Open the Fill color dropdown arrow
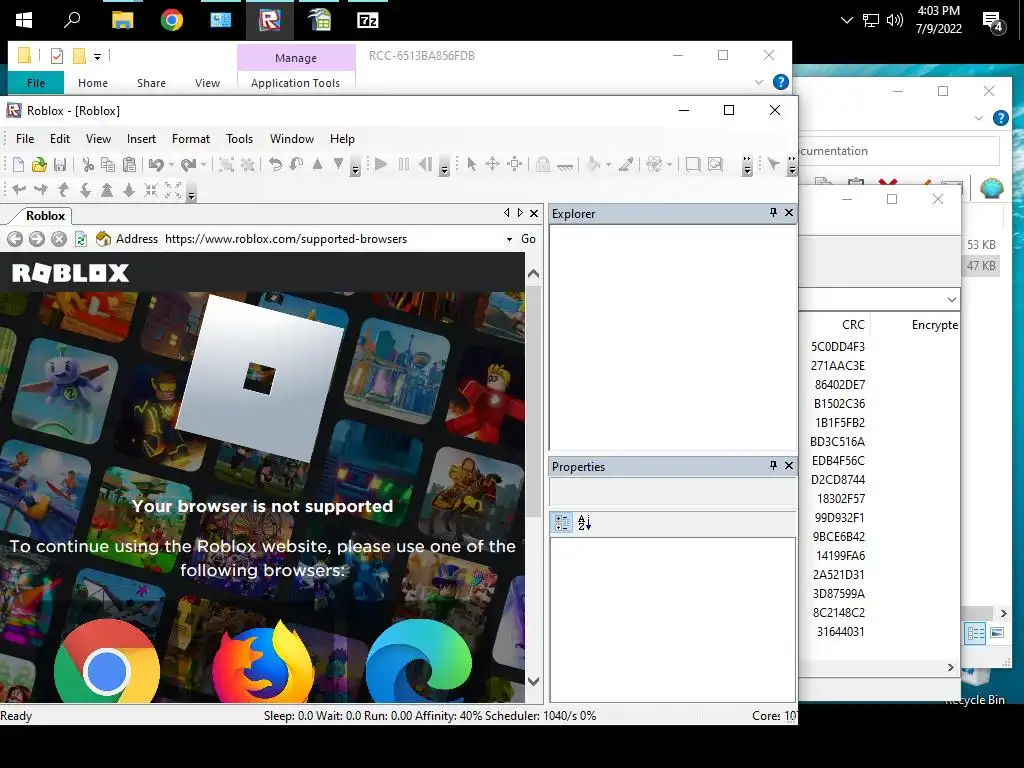Image resolution: width=1024 pixels, height=768 pixels. (608, 165)
